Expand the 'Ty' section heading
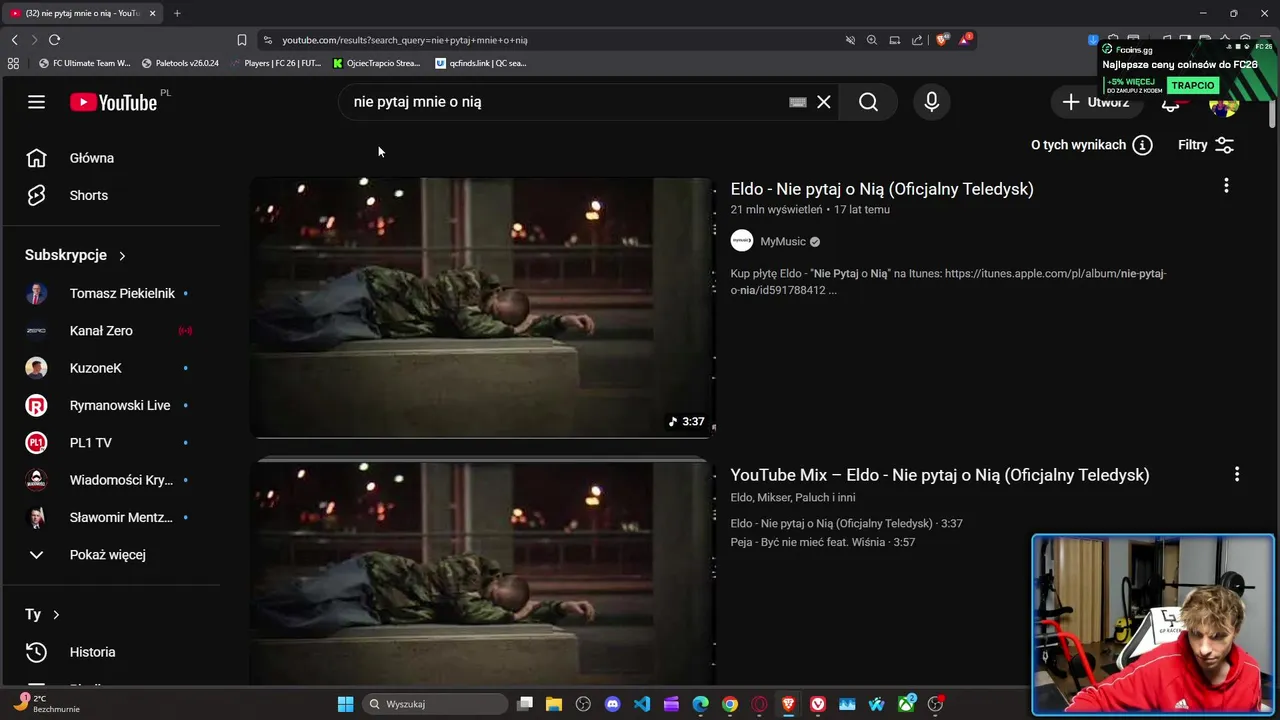This screenshot has width=1280, height=720. [42, 614]
